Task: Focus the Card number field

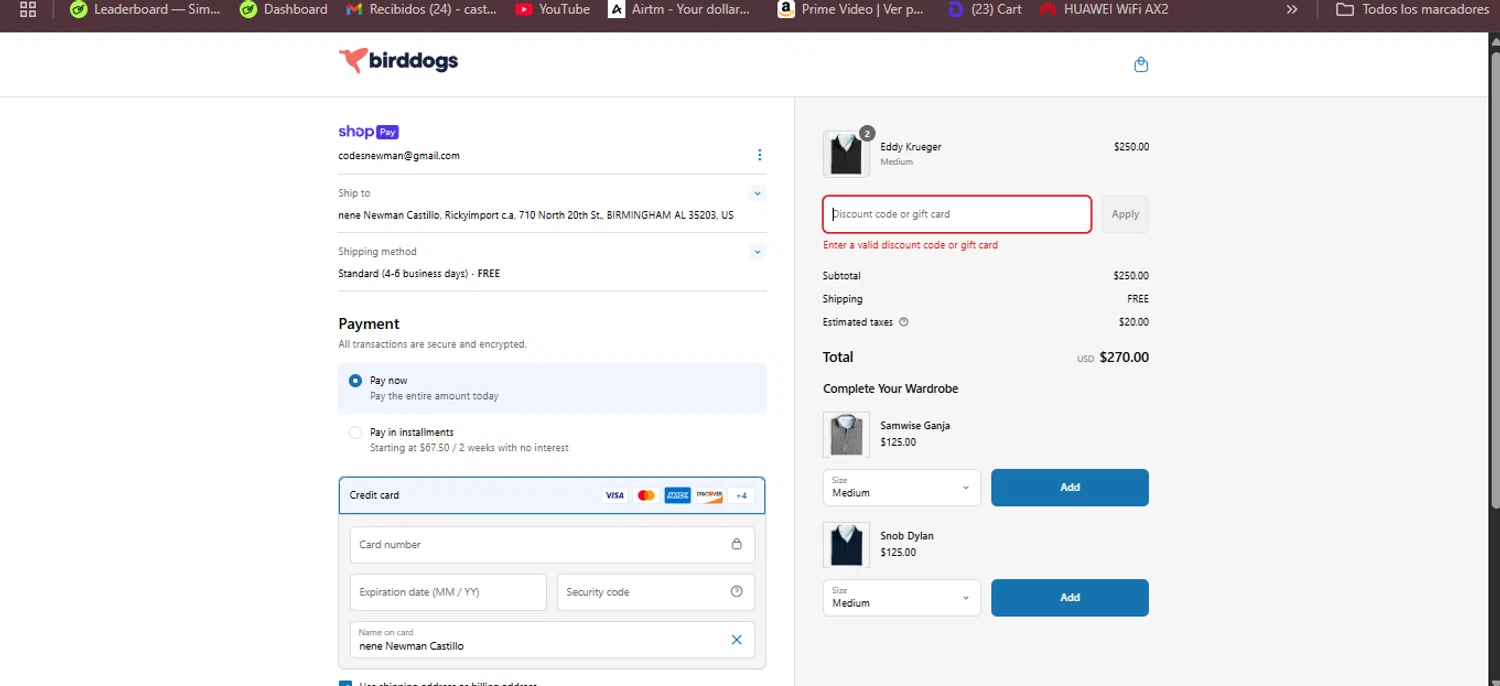Action: pos(552,545)
